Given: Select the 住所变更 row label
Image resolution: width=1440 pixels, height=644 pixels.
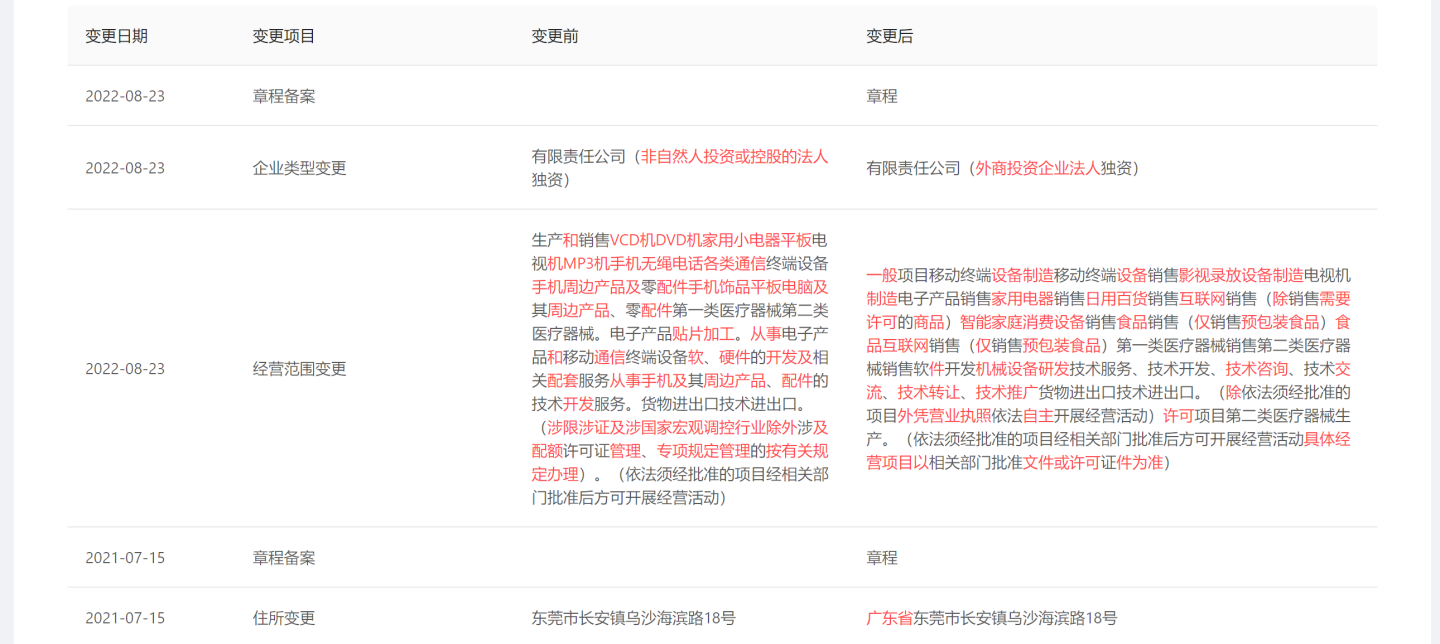Looking at the screenshot, I should pos(283,618).
